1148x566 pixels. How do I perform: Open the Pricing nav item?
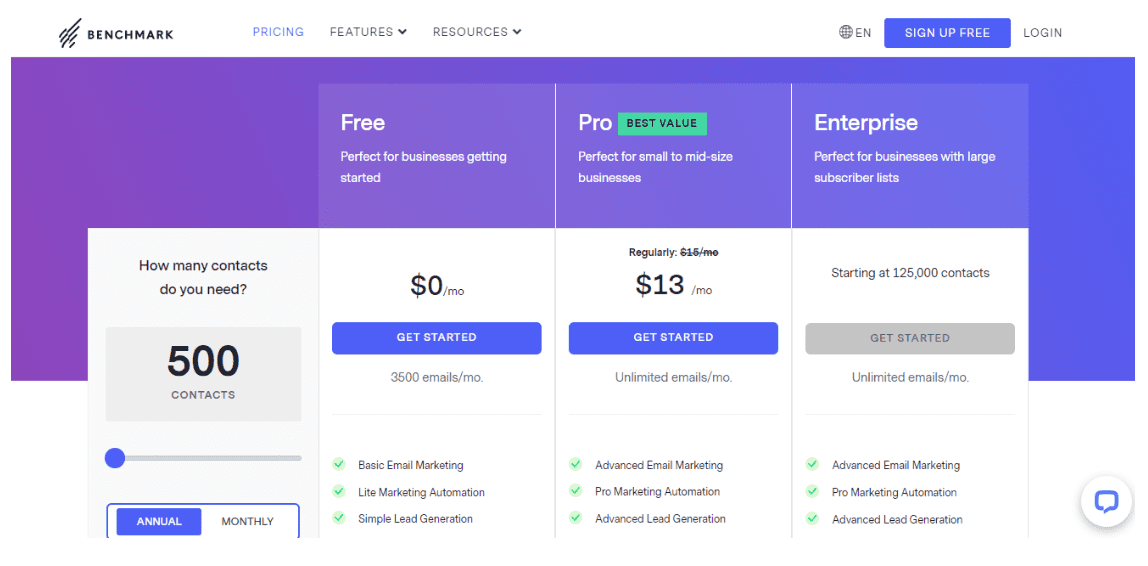(x=278, y=32)
